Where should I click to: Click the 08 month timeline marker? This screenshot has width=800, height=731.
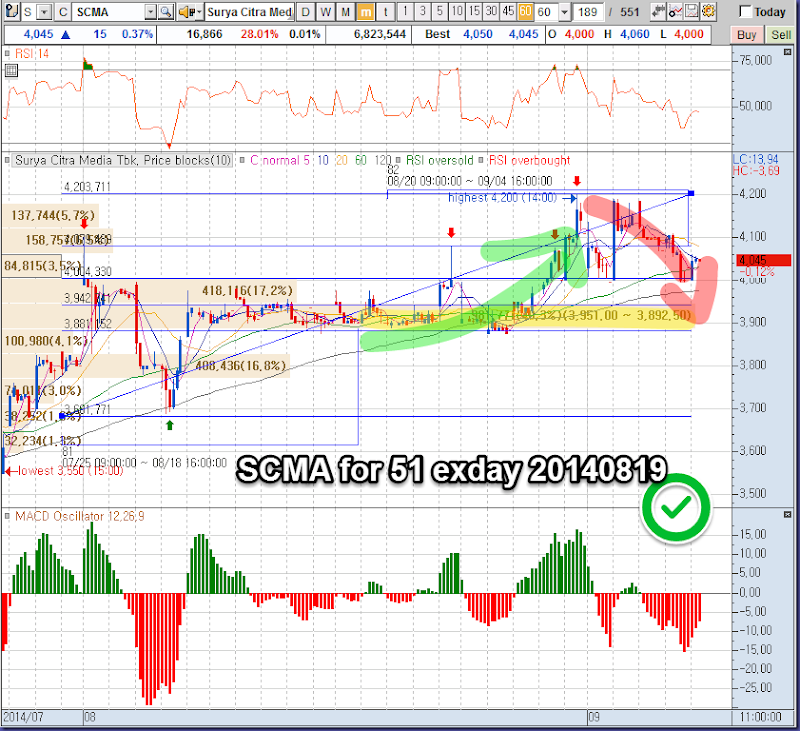coord(89,717)
